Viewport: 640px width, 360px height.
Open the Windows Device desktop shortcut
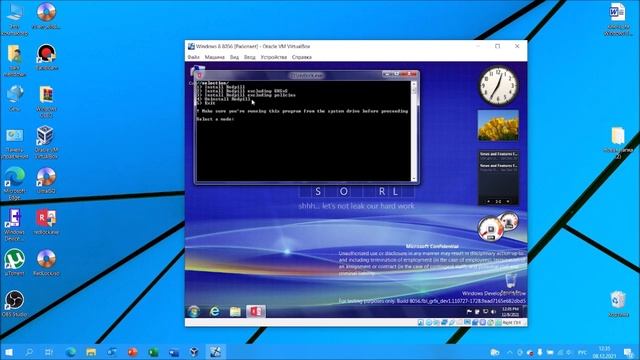point(14,224)
